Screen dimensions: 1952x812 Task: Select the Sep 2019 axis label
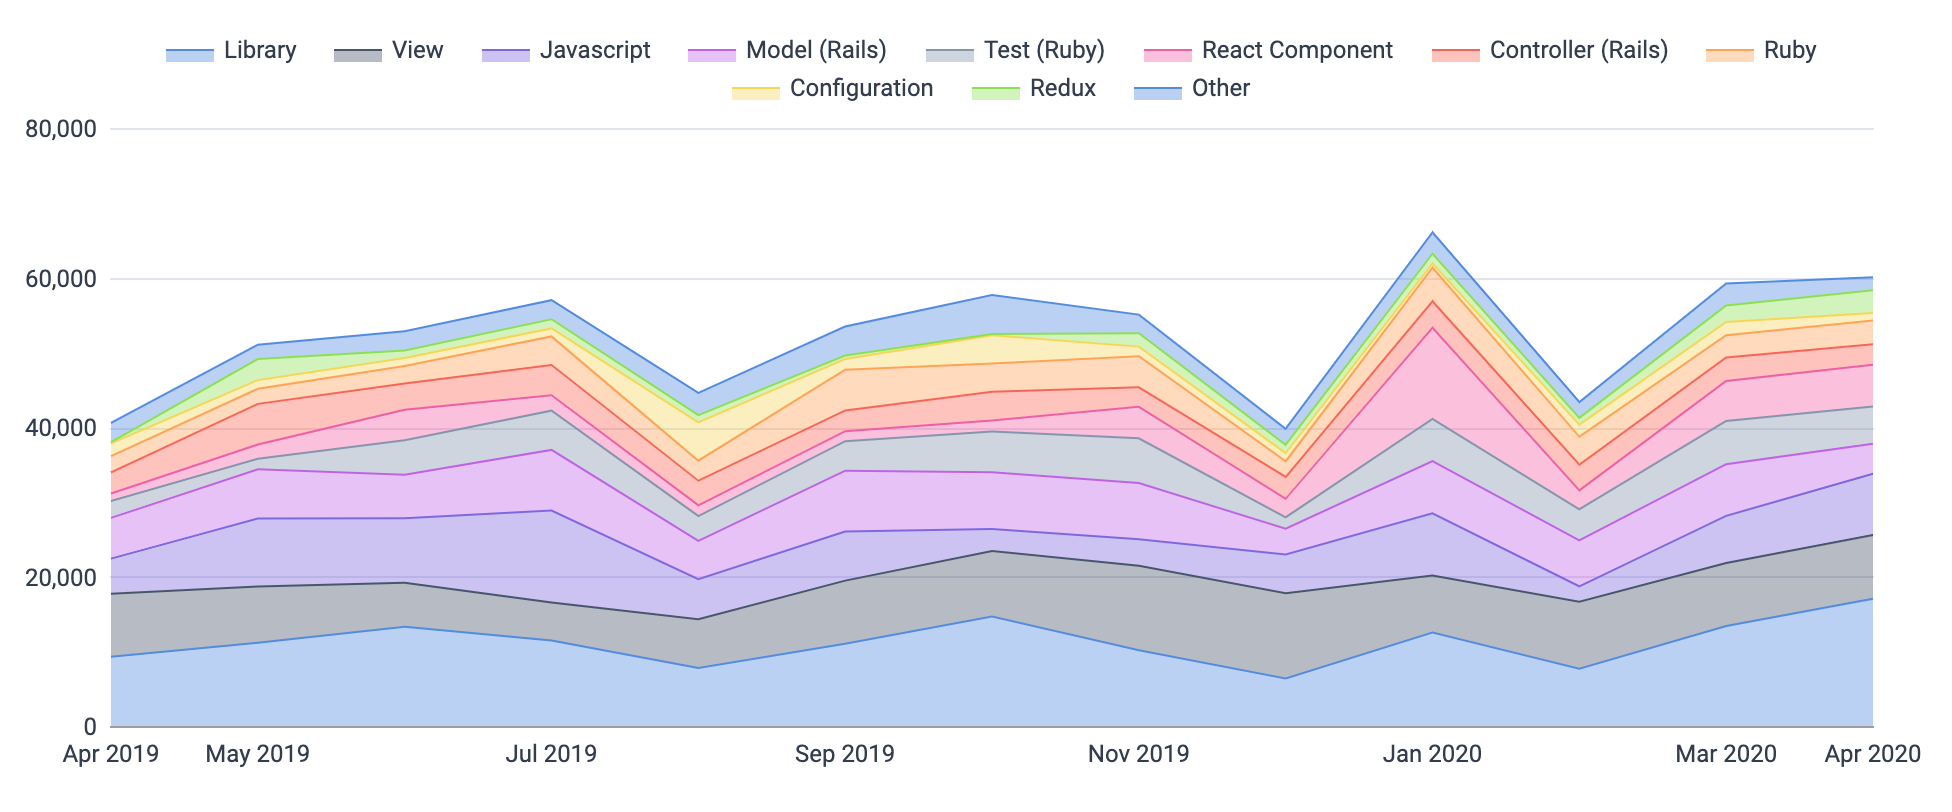click(x=845, y=754)
